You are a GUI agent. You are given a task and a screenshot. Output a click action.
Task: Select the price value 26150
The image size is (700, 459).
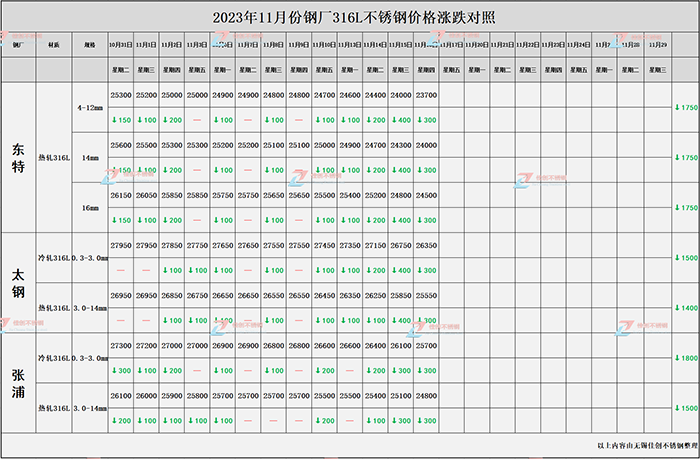pos(121,195)
